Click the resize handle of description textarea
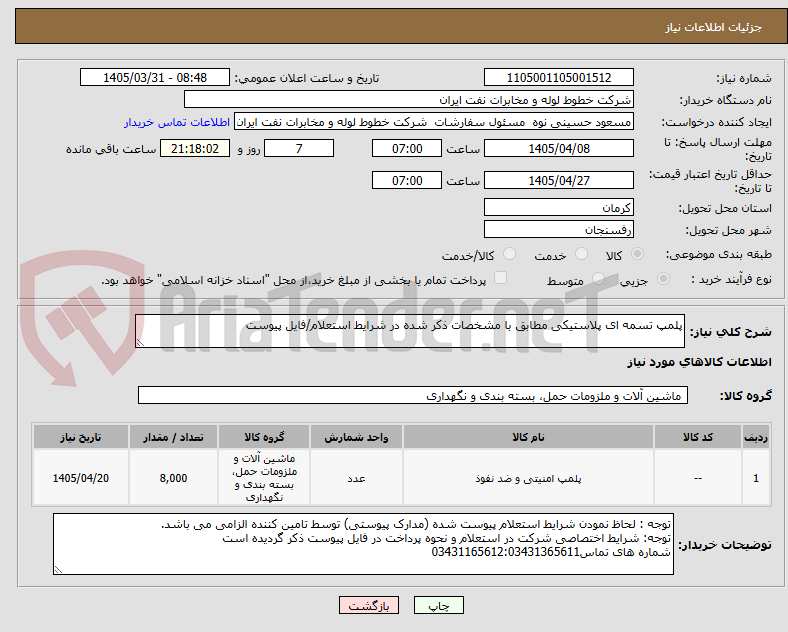The image size is (788, 632). coord(140,343)
